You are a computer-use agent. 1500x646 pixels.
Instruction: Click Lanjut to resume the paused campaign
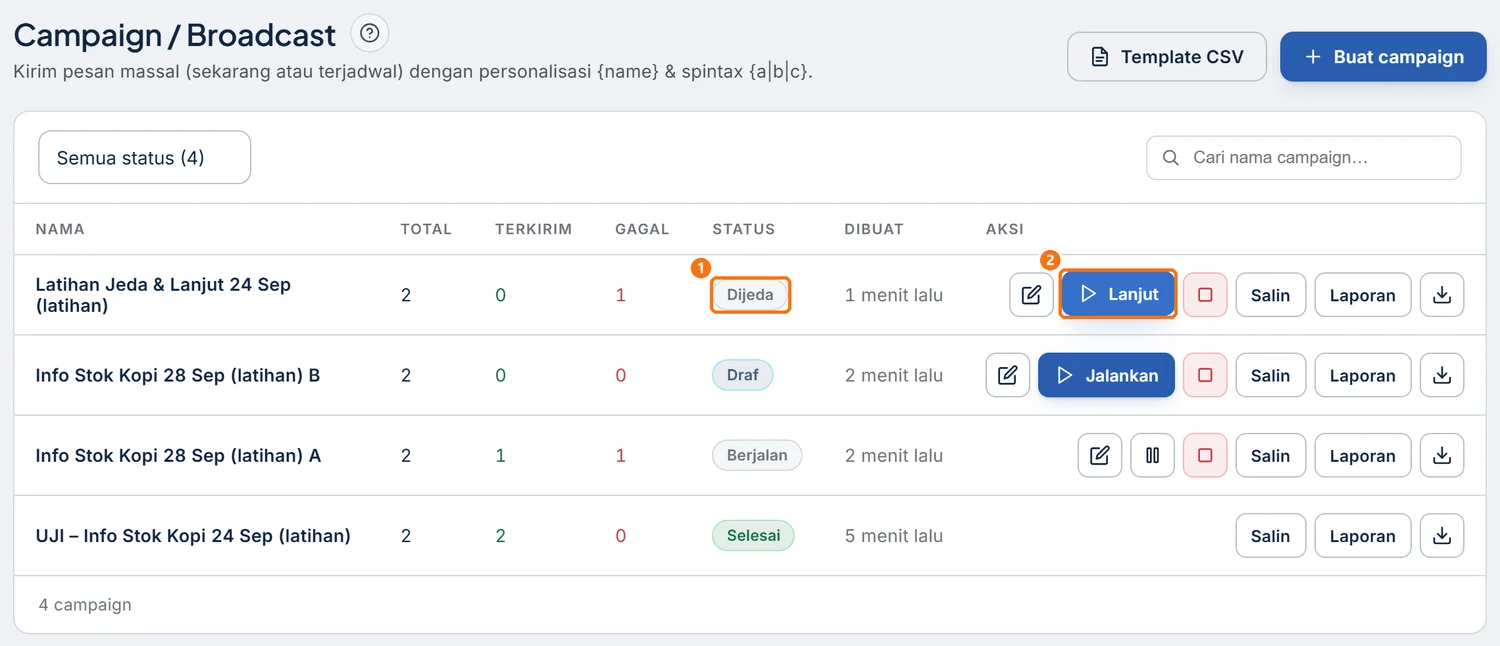point(1118,295)
